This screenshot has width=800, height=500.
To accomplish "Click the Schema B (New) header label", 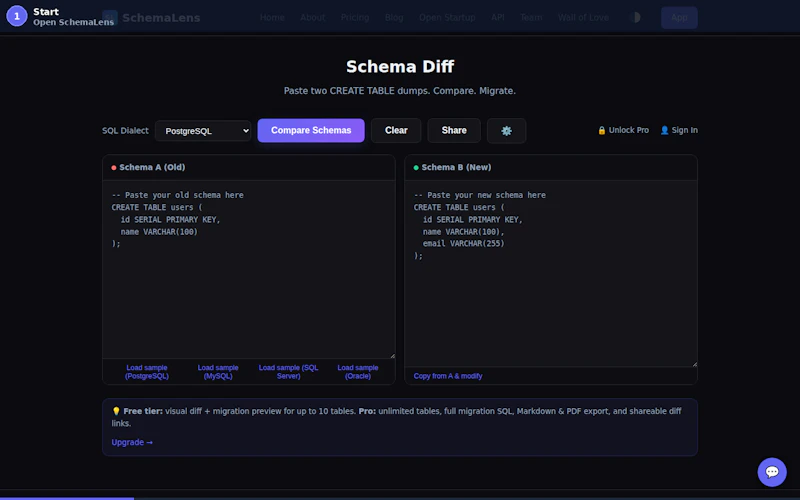I will click(456, 167).
